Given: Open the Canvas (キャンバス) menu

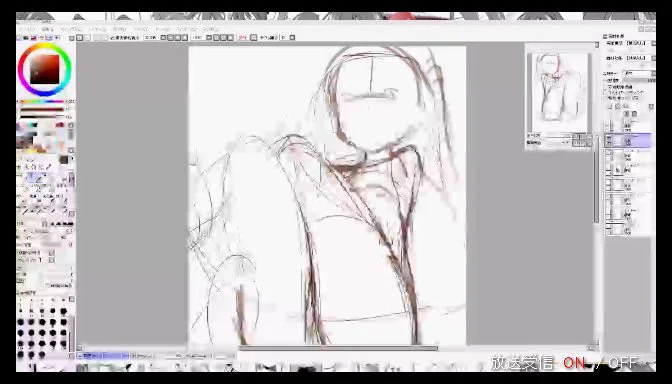Looking at the screenshot, I should coord(71,29).
